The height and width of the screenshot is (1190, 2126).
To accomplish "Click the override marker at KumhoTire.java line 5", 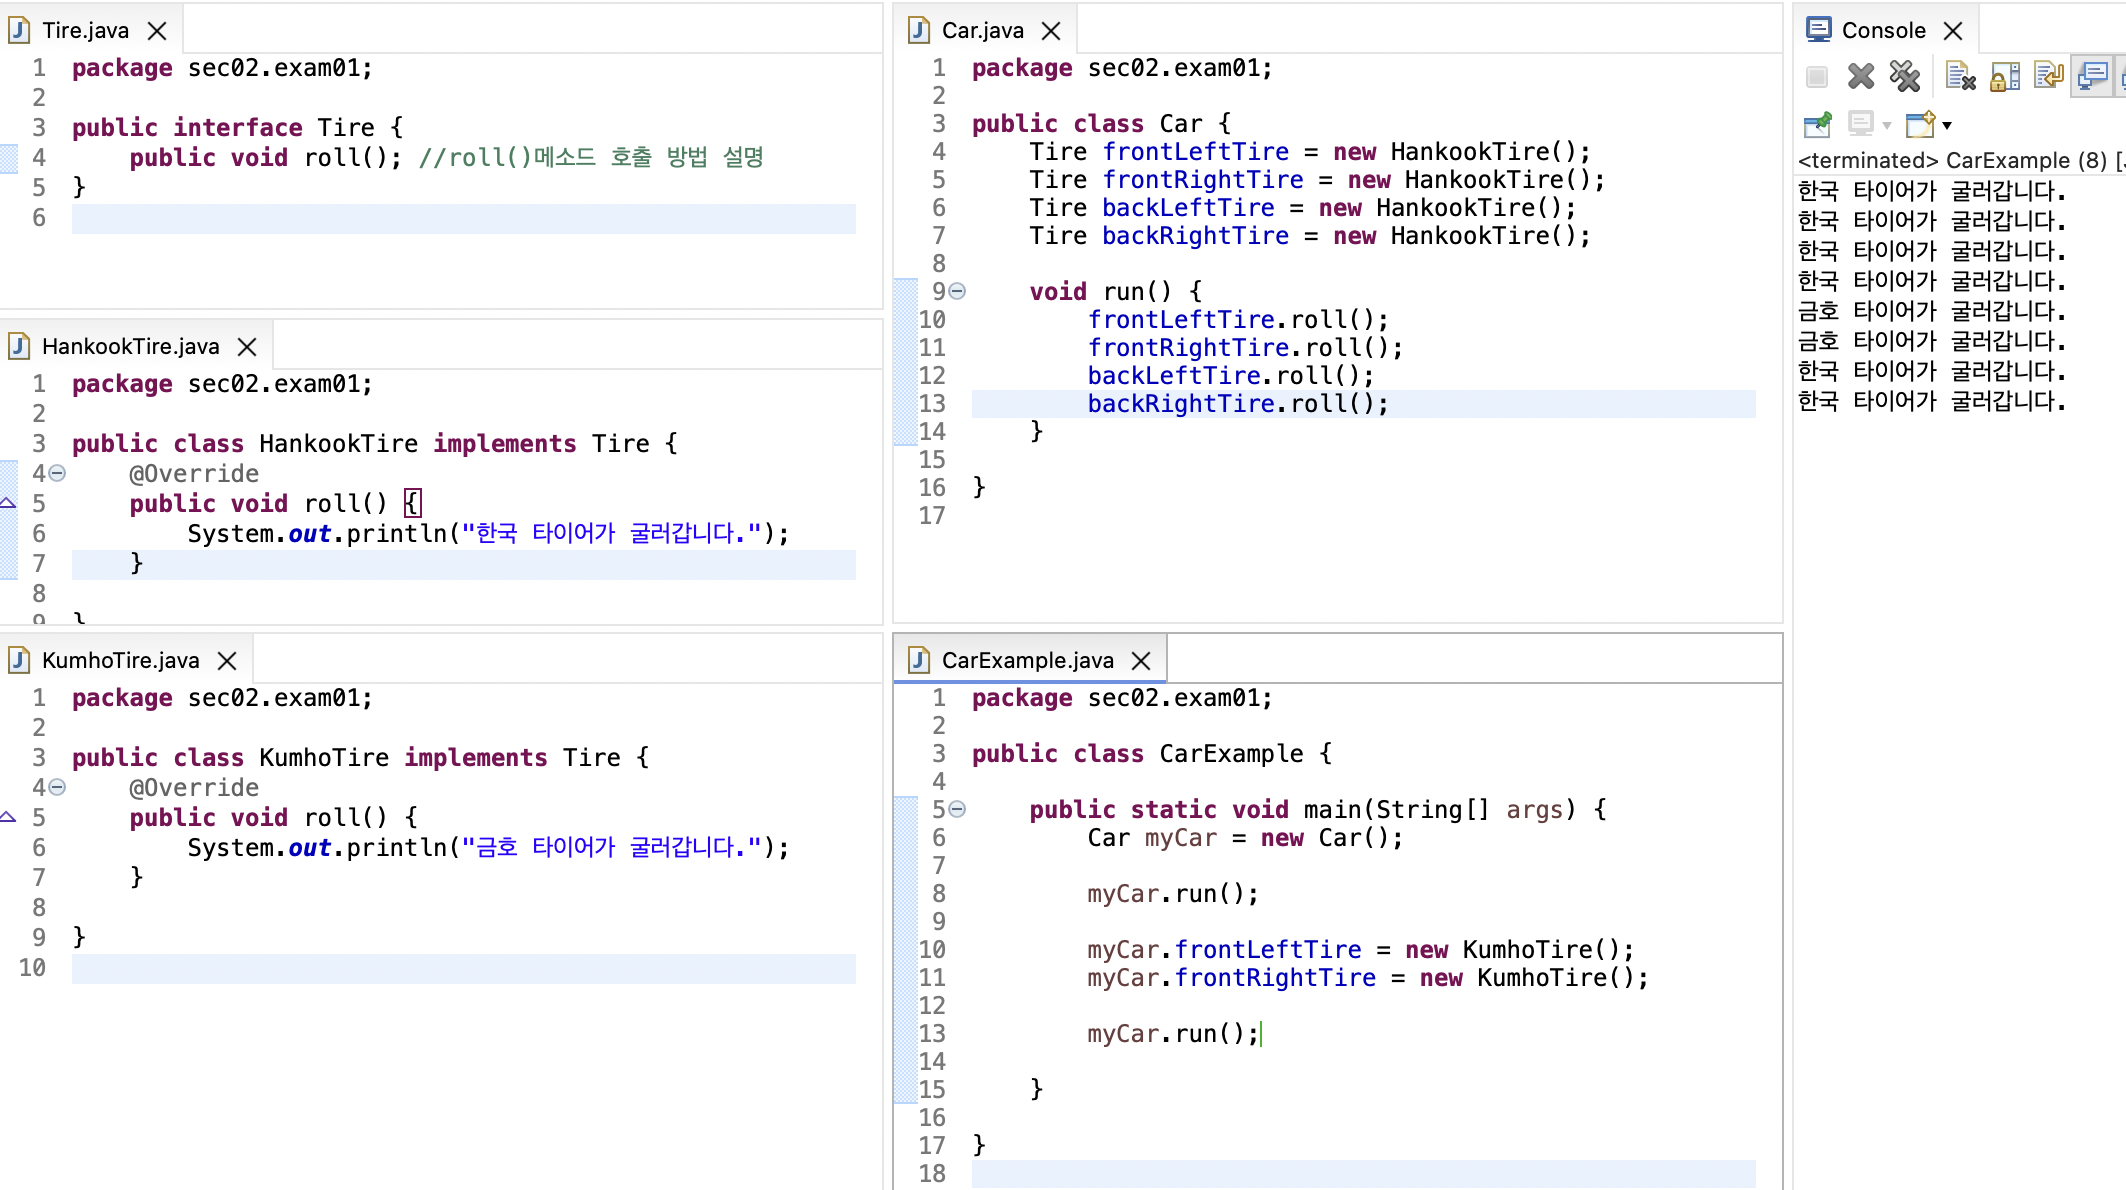I will [x=8, y=817].
